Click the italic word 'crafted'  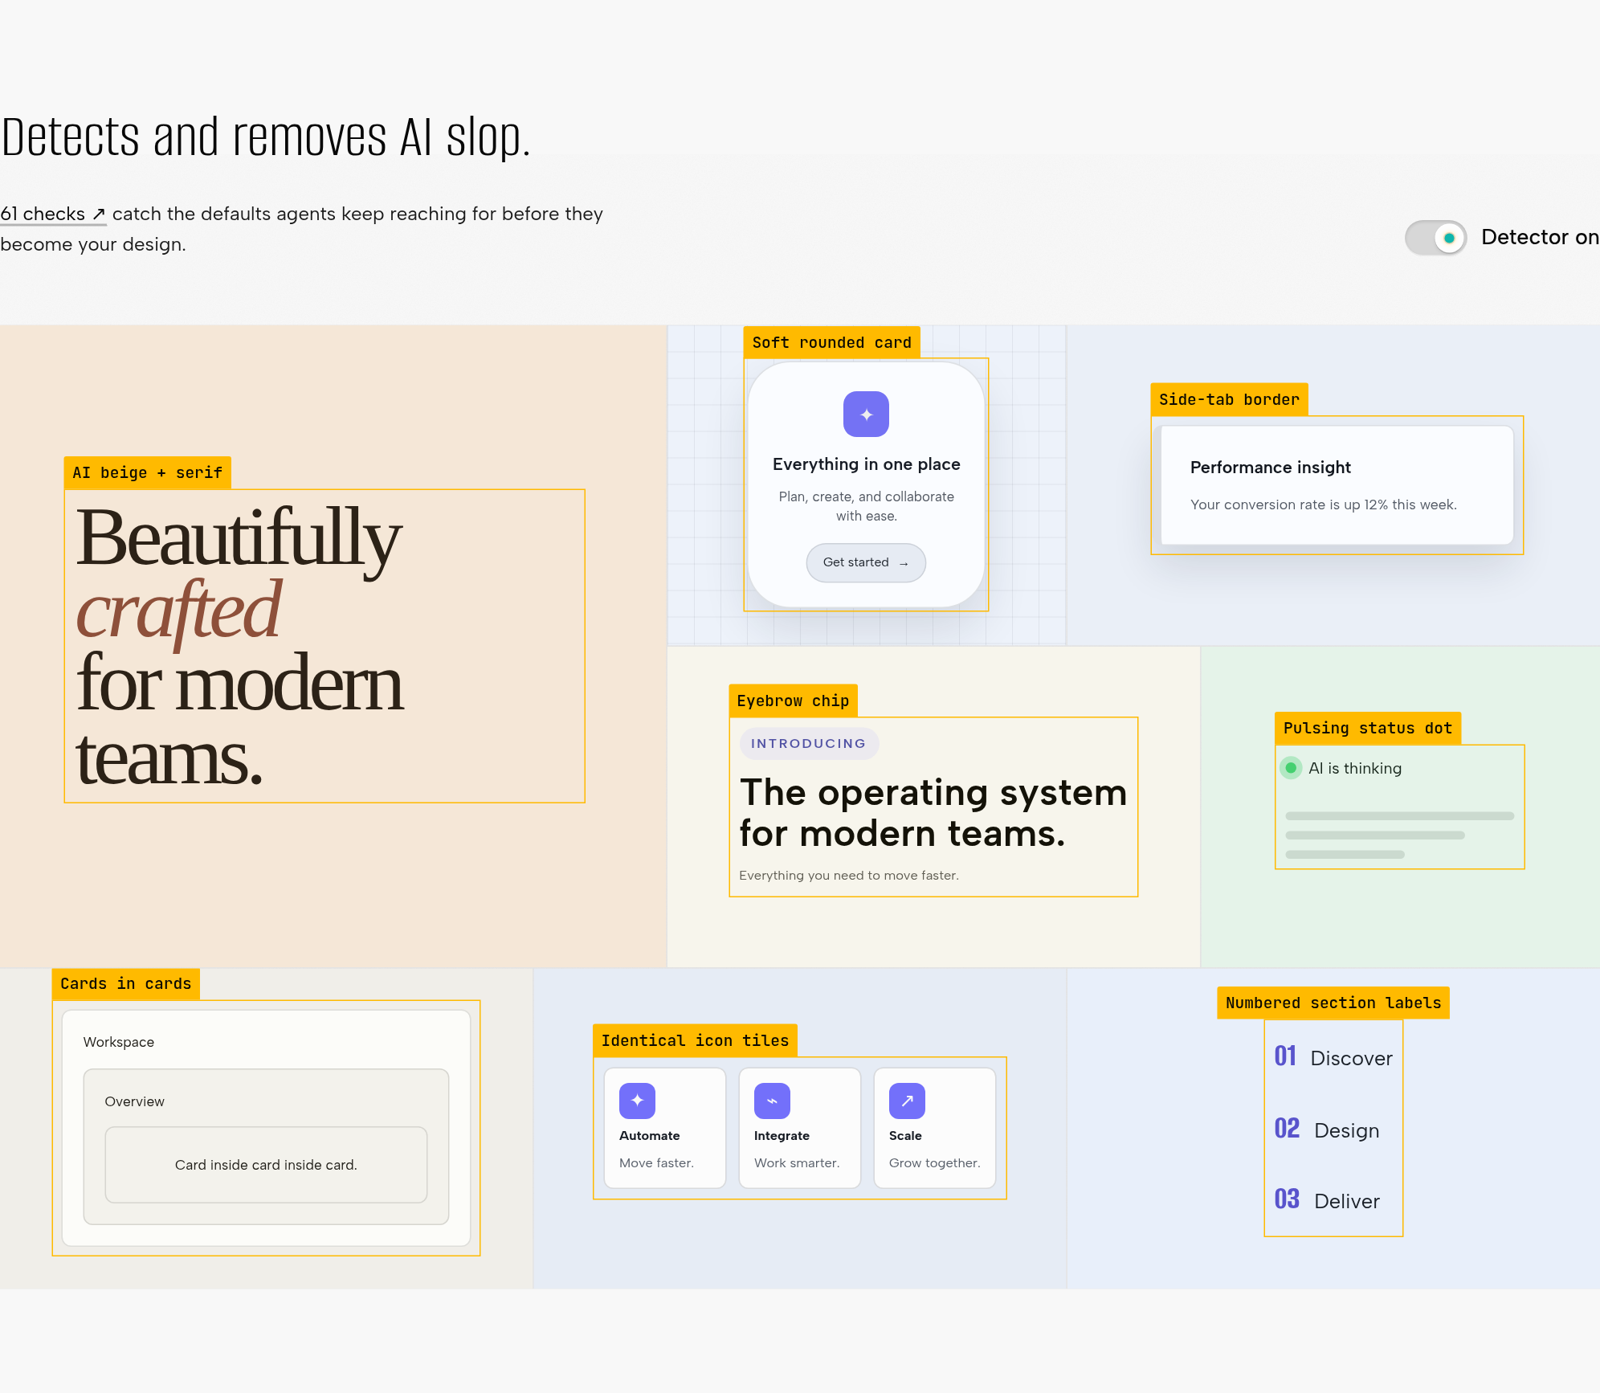pos(178,610)
